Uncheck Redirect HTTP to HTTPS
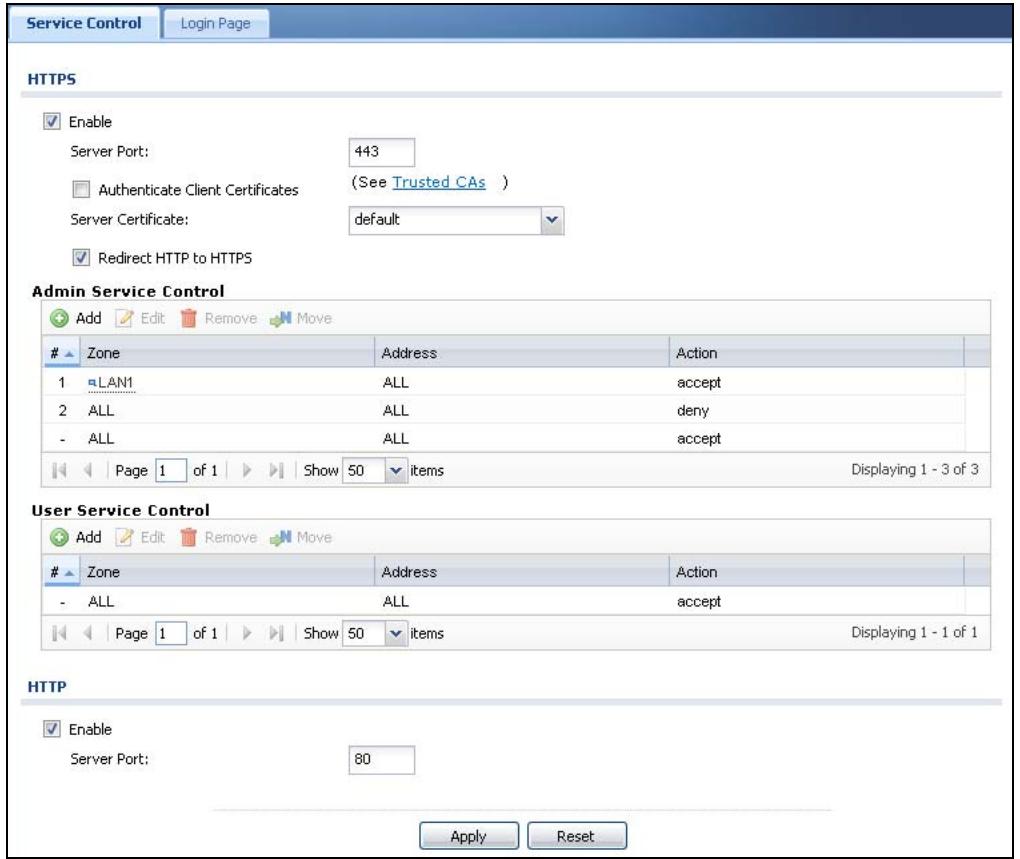The height and width of the screenshot is (859, 1020). coord(81,258)
